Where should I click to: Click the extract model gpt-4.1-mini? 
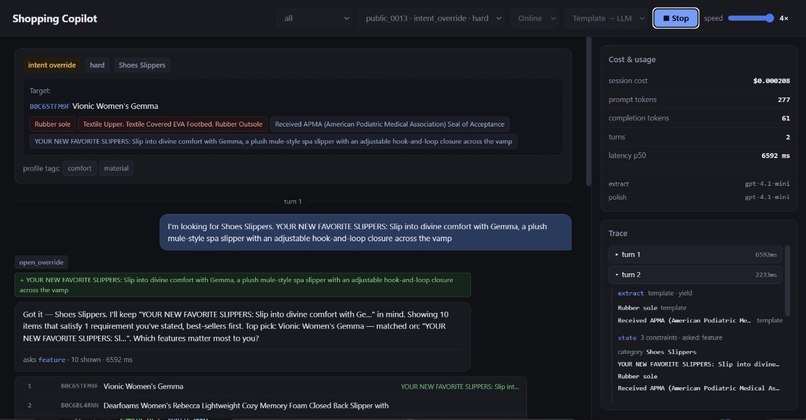tap(767, 184)
